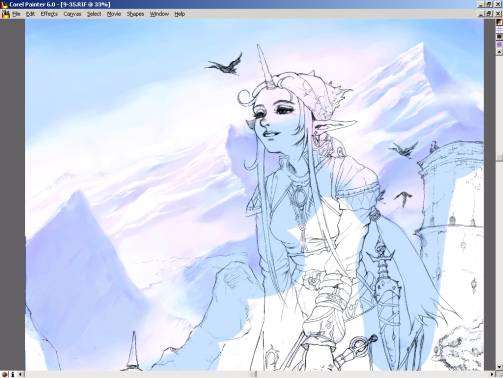Open the File menu
Image resolution: width=503 pixels, height=378 pixels.
[16, 14]
